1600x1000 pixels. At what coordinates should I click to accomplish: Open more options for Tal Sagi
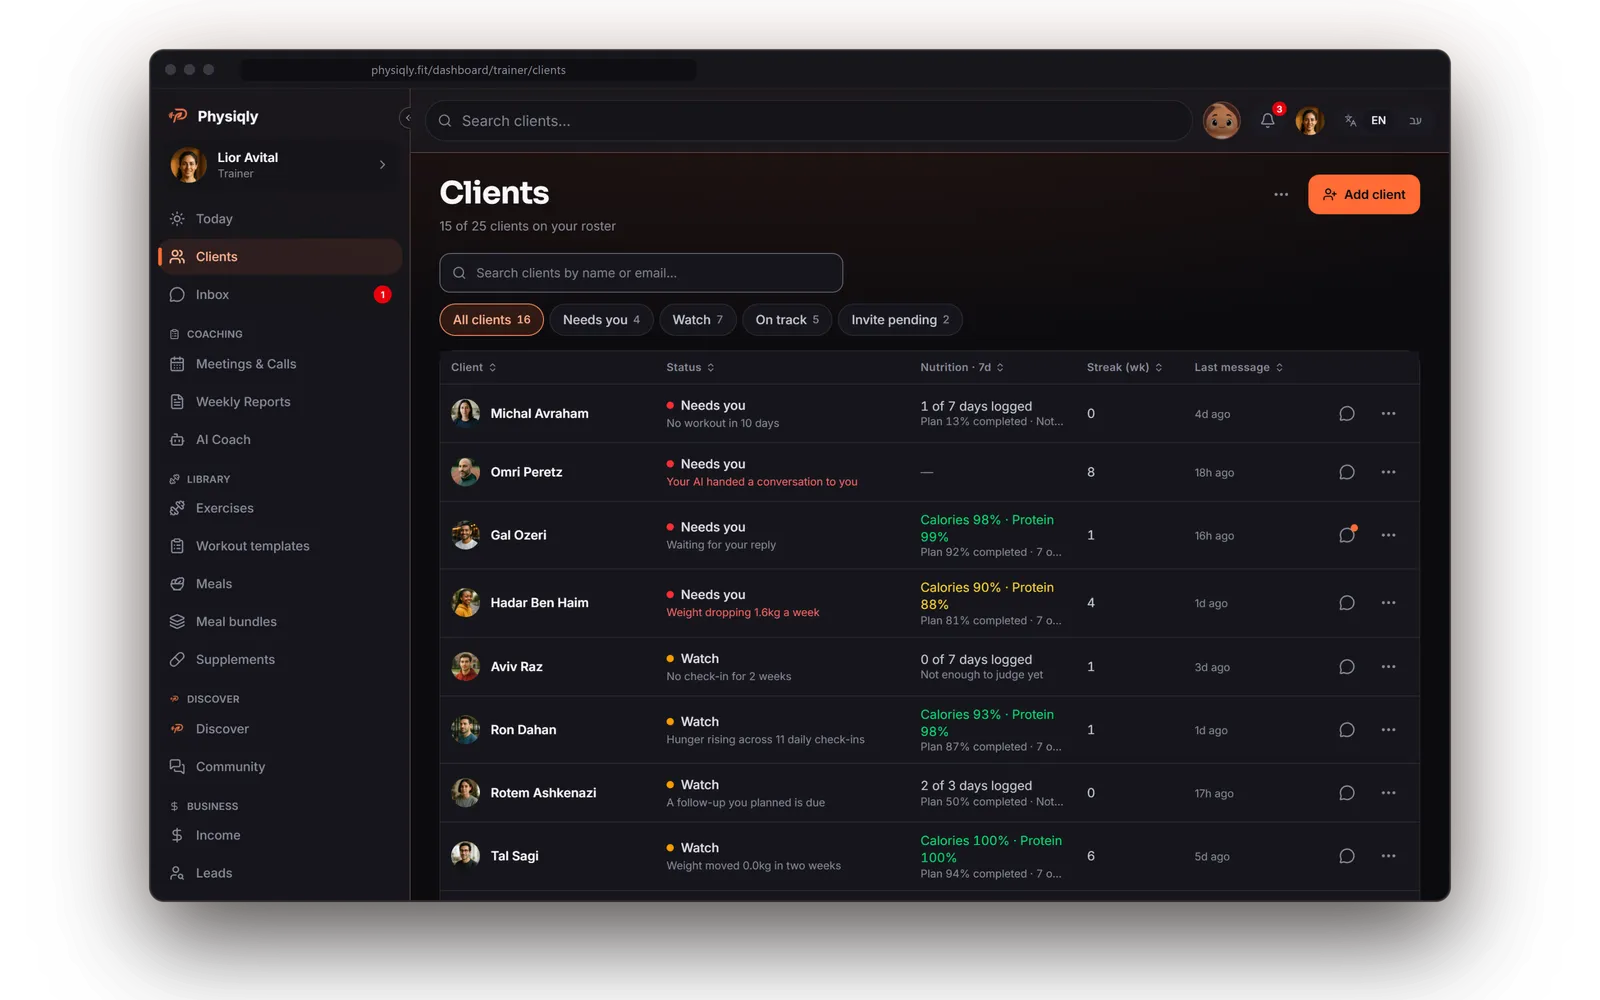point(1388,856)
